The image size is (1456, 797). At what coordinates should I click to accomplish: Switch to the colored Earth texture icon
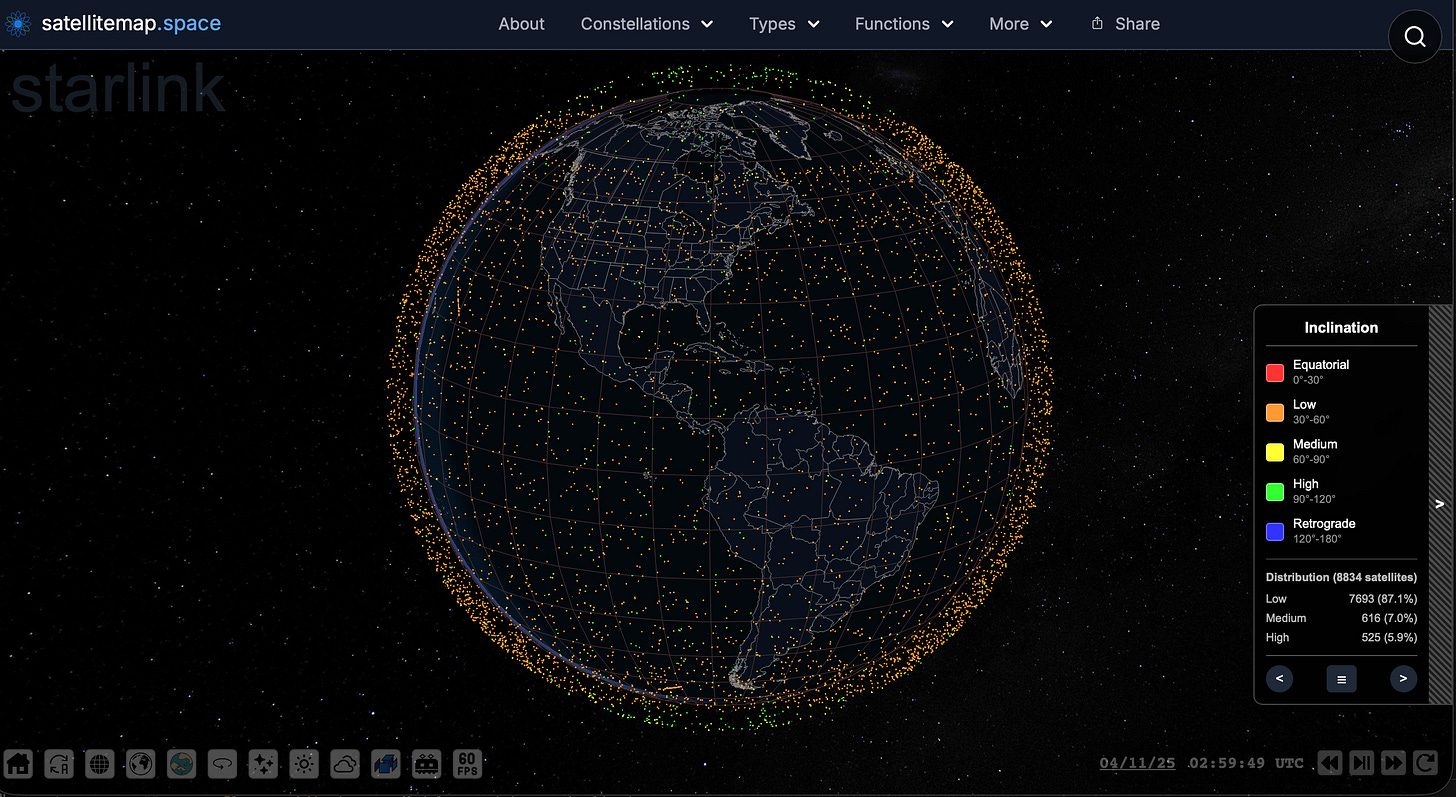point(181,764)
